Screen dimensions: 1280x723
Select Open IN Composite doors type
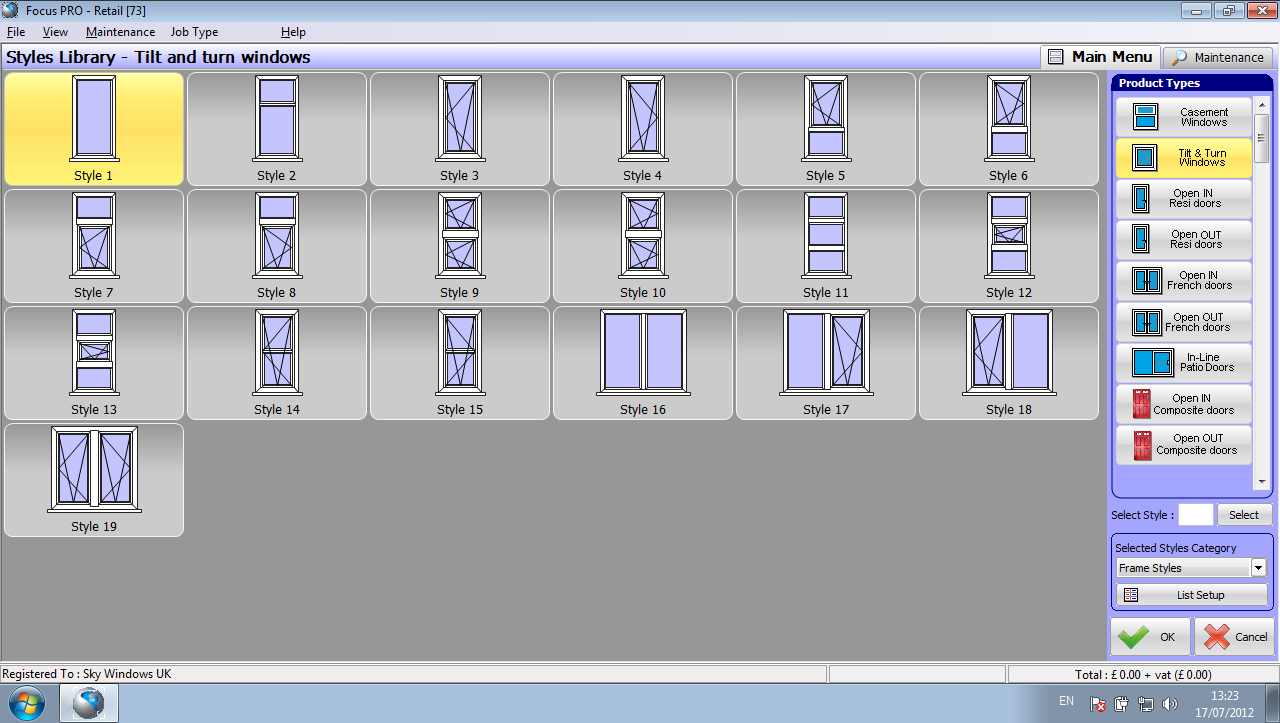point(1183,404)
